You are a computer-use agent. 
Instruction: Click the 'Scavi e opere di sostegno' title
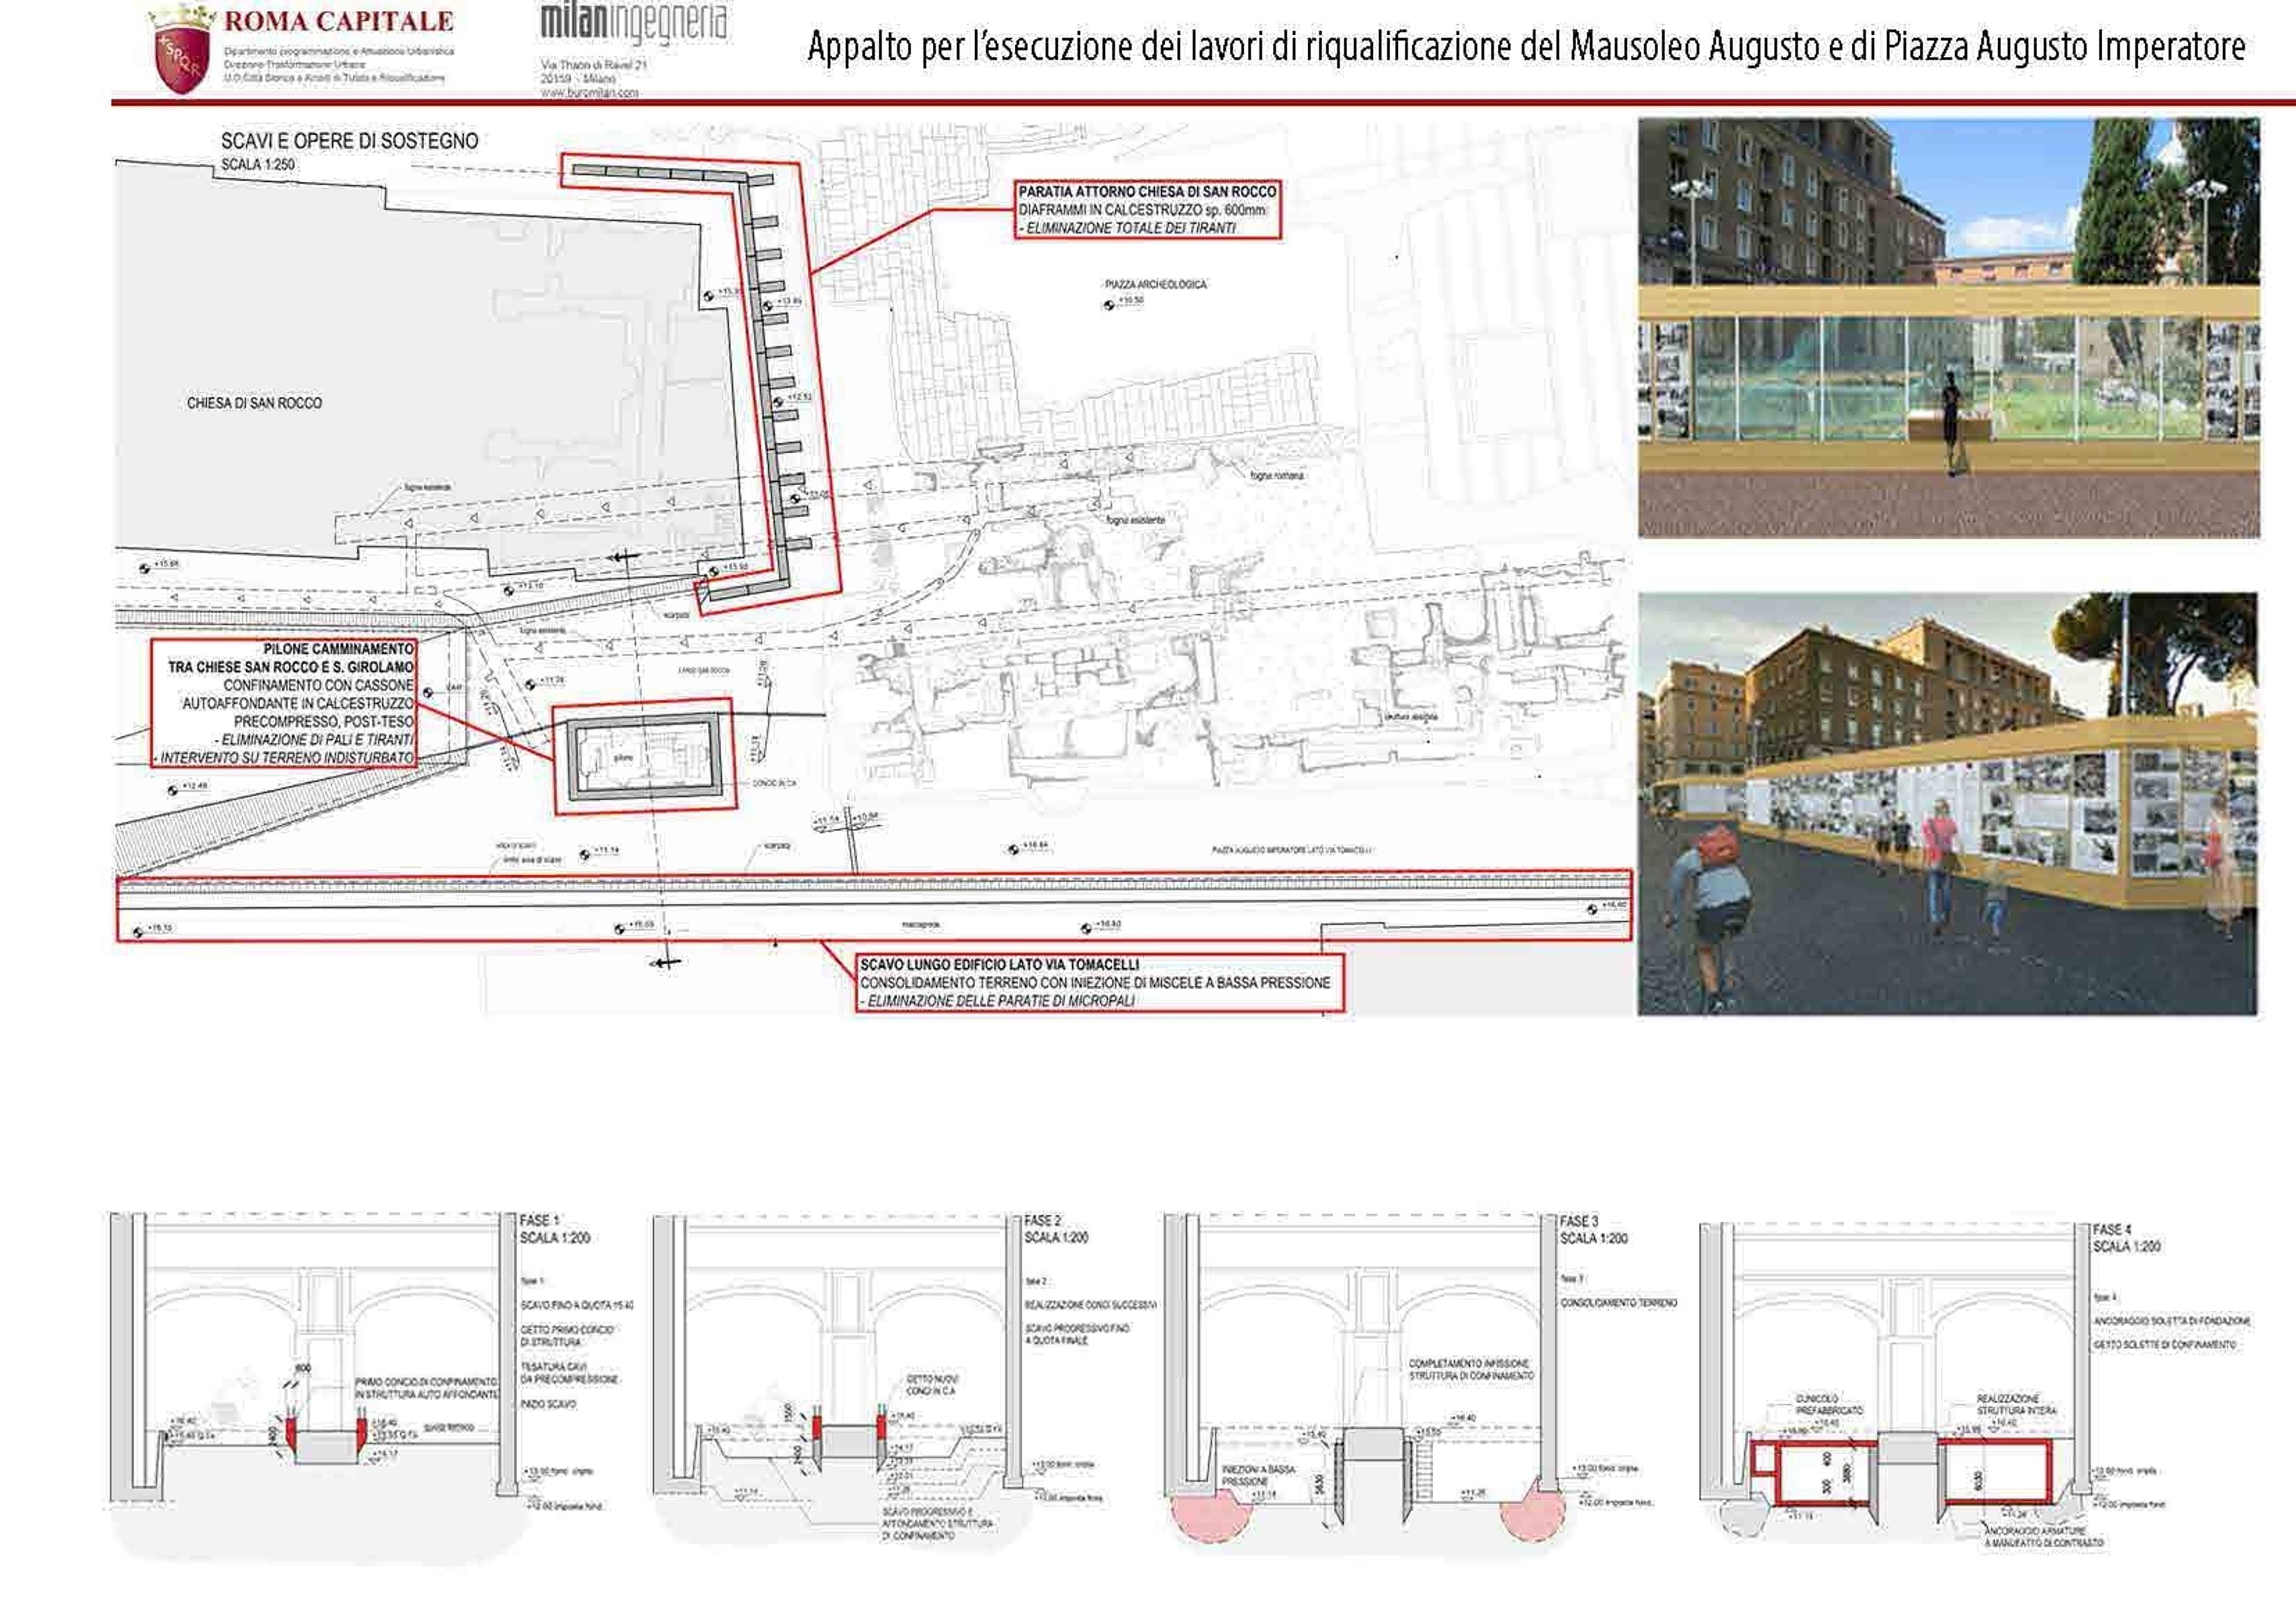click(x=349, y=141)
